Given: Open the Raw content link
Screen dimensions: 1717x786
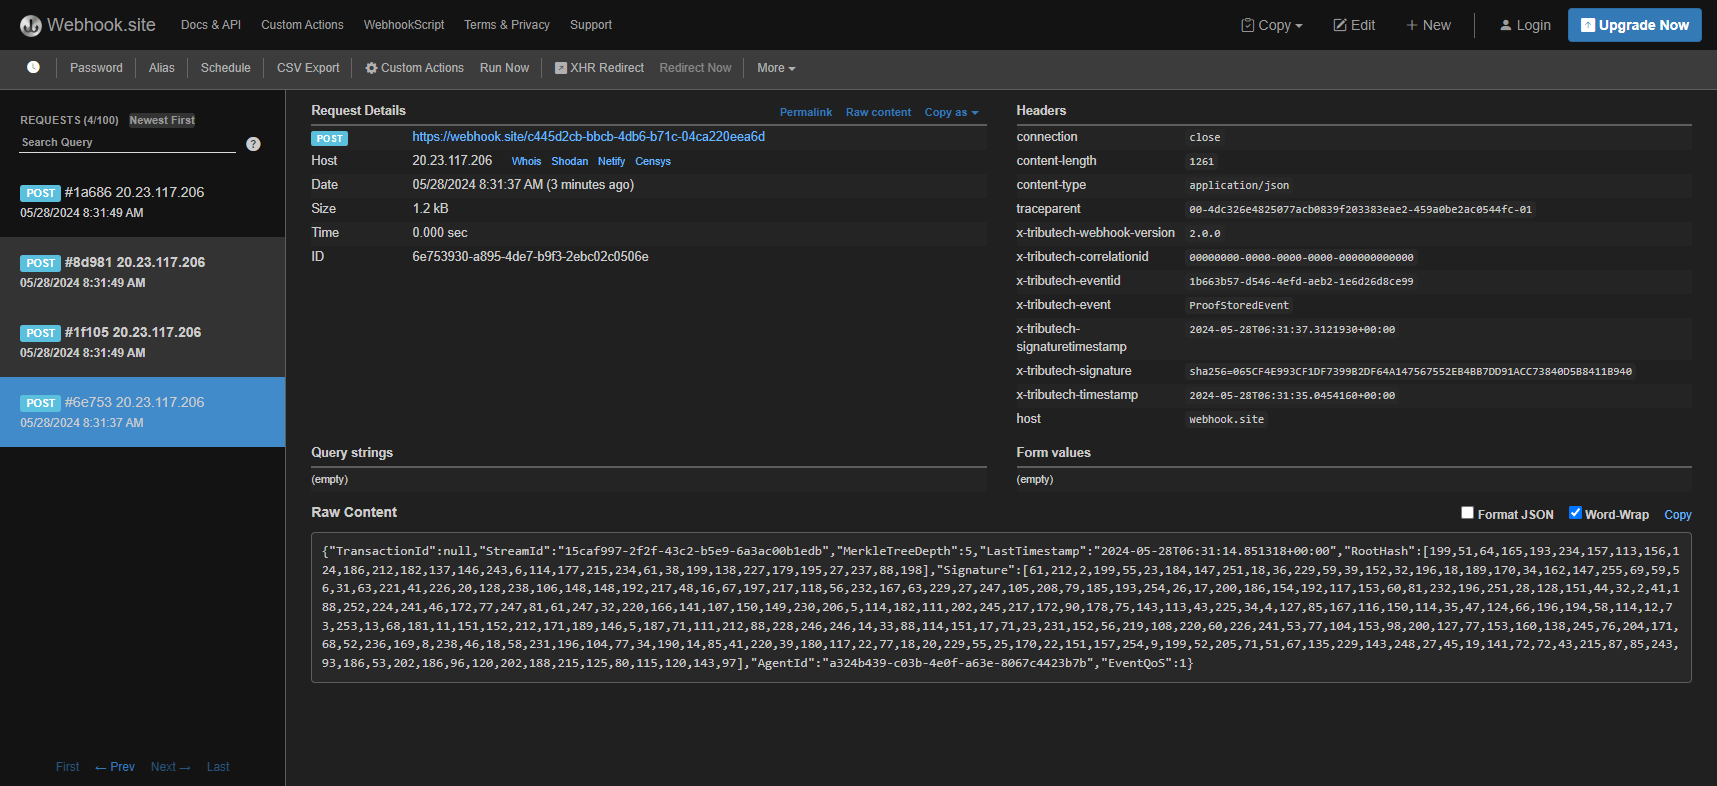Looking at the screenshot, I should click(x=878, y=112).
